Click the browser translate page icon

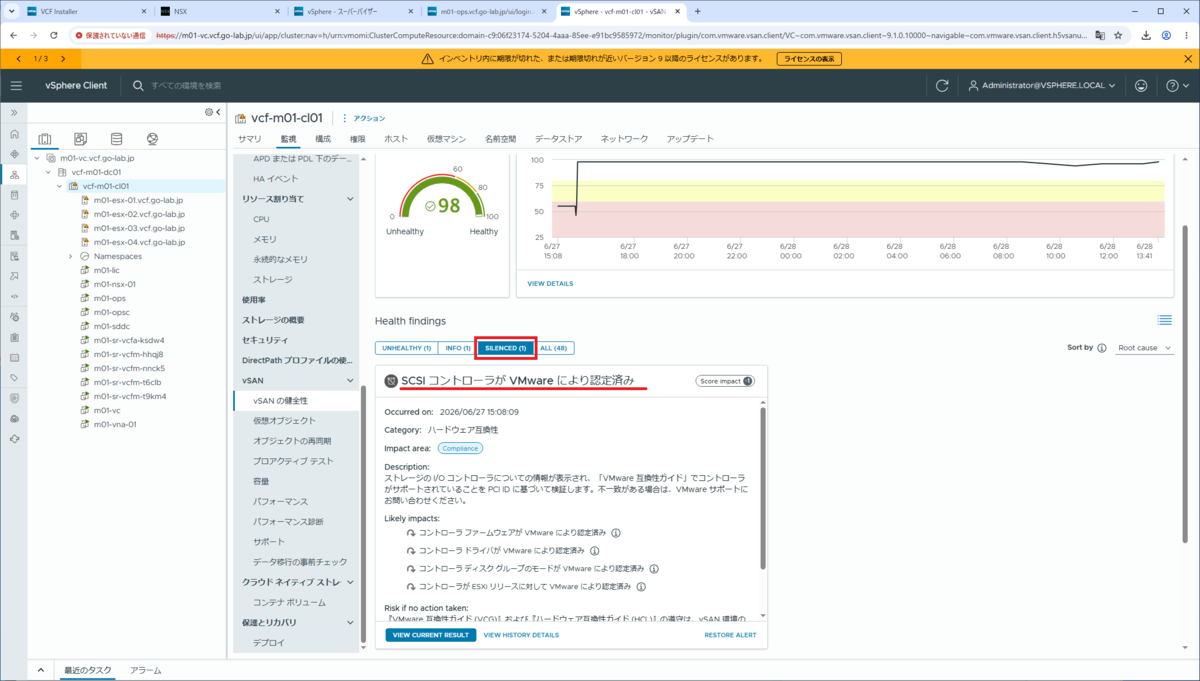click(x=1100, y=35)
